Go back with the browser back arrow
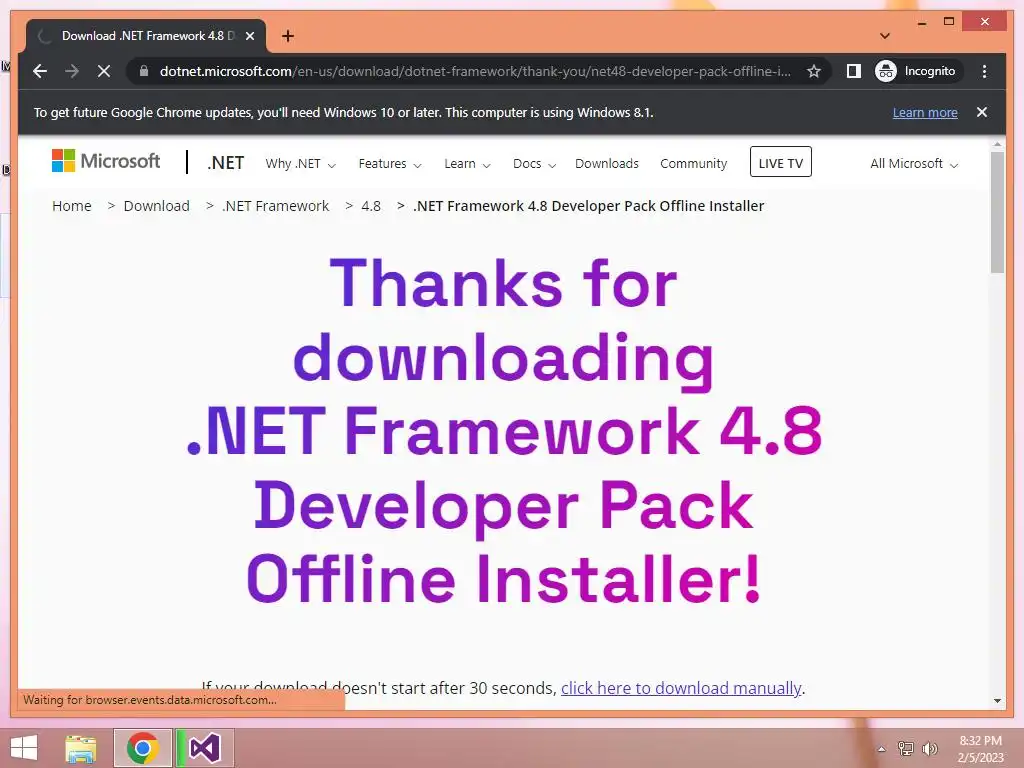 coord(40,71)
